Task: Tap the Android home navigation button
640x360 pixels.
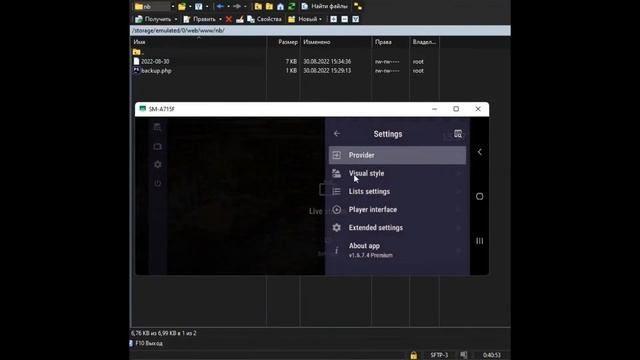Action: (480, 196)
